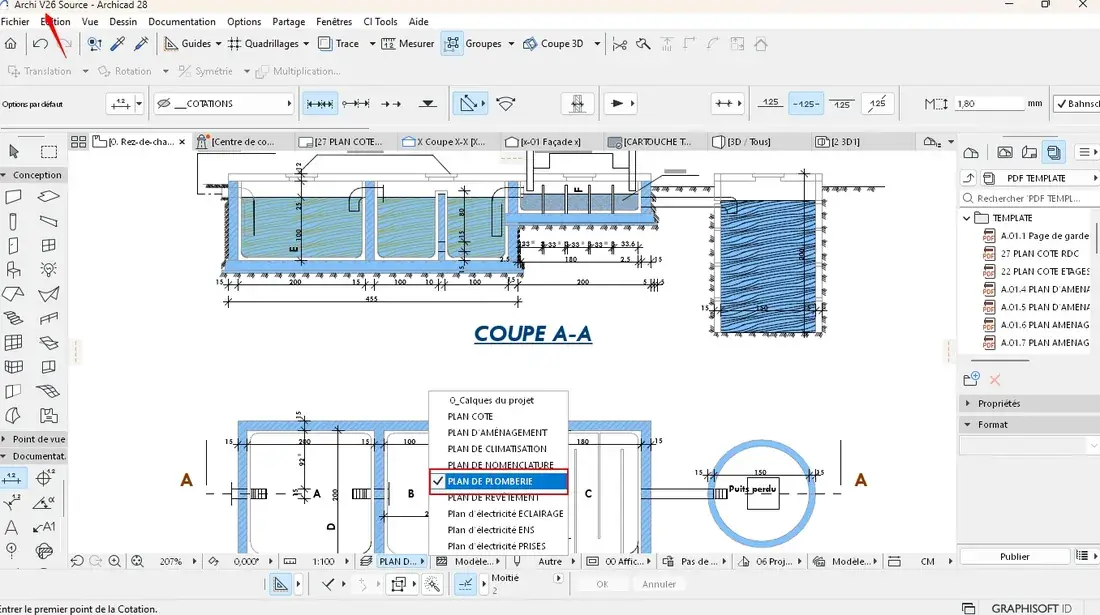Focus the Rechercher PDF TEMPL search field
This screenshot has width=1100, height=615.
coord(1028,198)
